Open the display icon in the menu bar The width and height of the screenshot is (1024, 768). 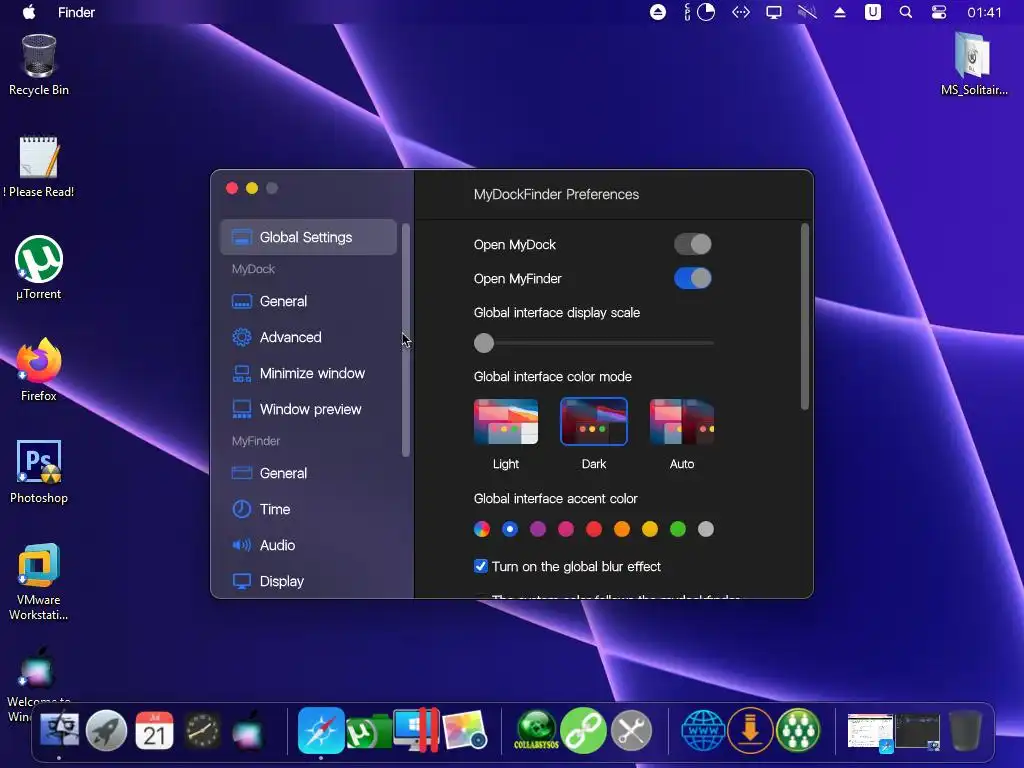774,12
